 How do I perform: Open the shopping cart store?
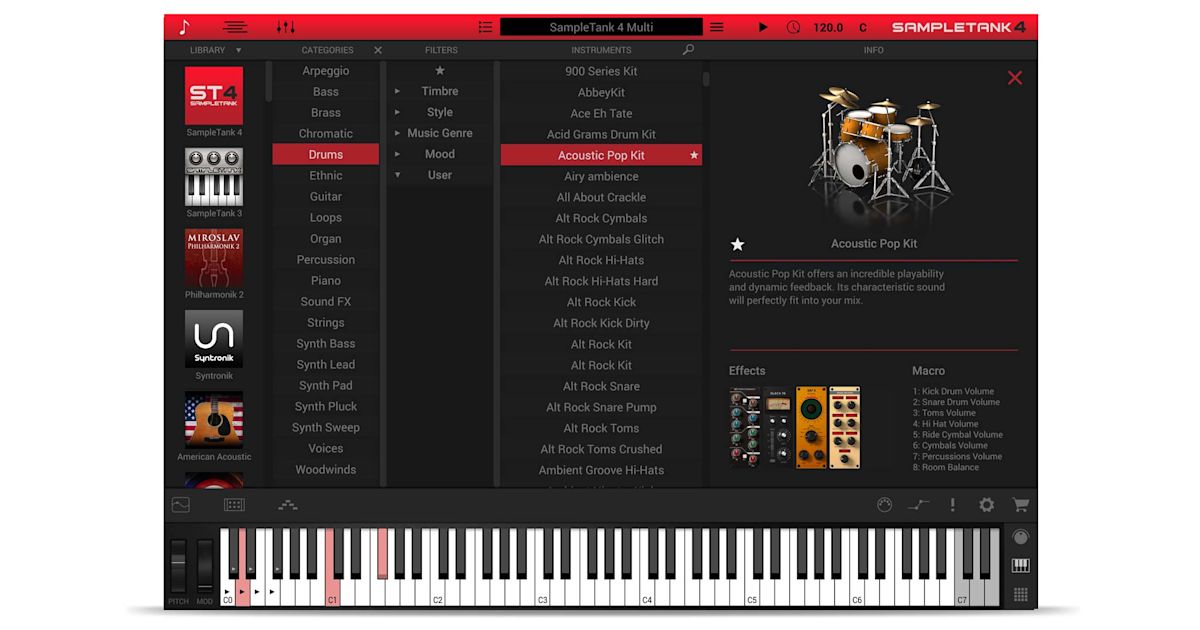click(1019, 504)
